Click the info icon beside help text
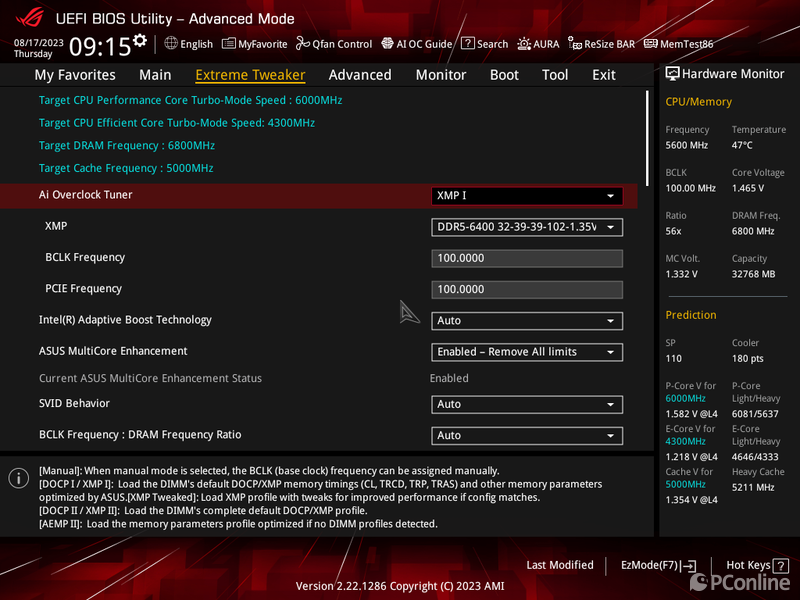Viewport: 800px width, 600px height. [x=19, y=478]
